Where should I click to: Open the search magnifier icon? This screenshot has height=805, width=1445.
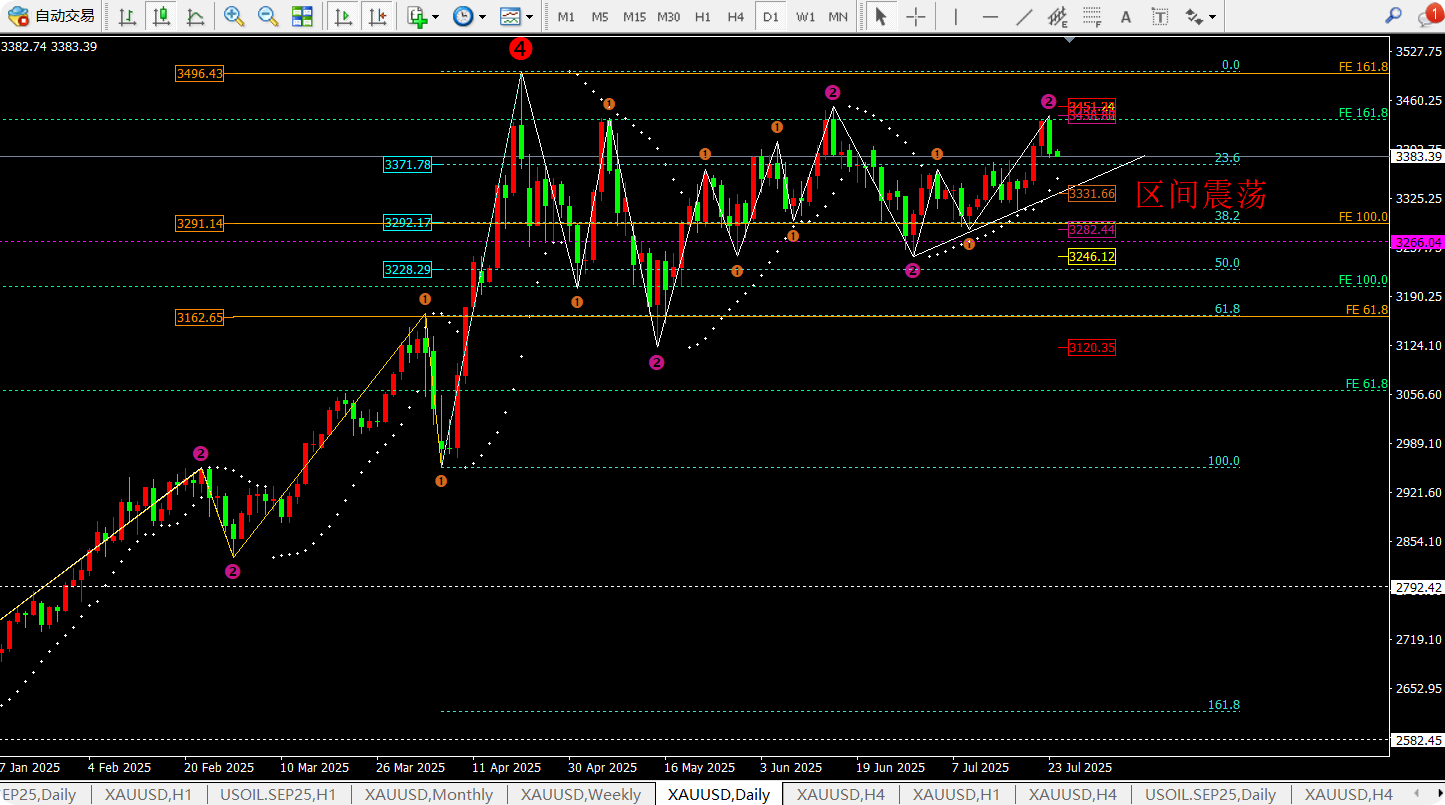point(1393,15)
